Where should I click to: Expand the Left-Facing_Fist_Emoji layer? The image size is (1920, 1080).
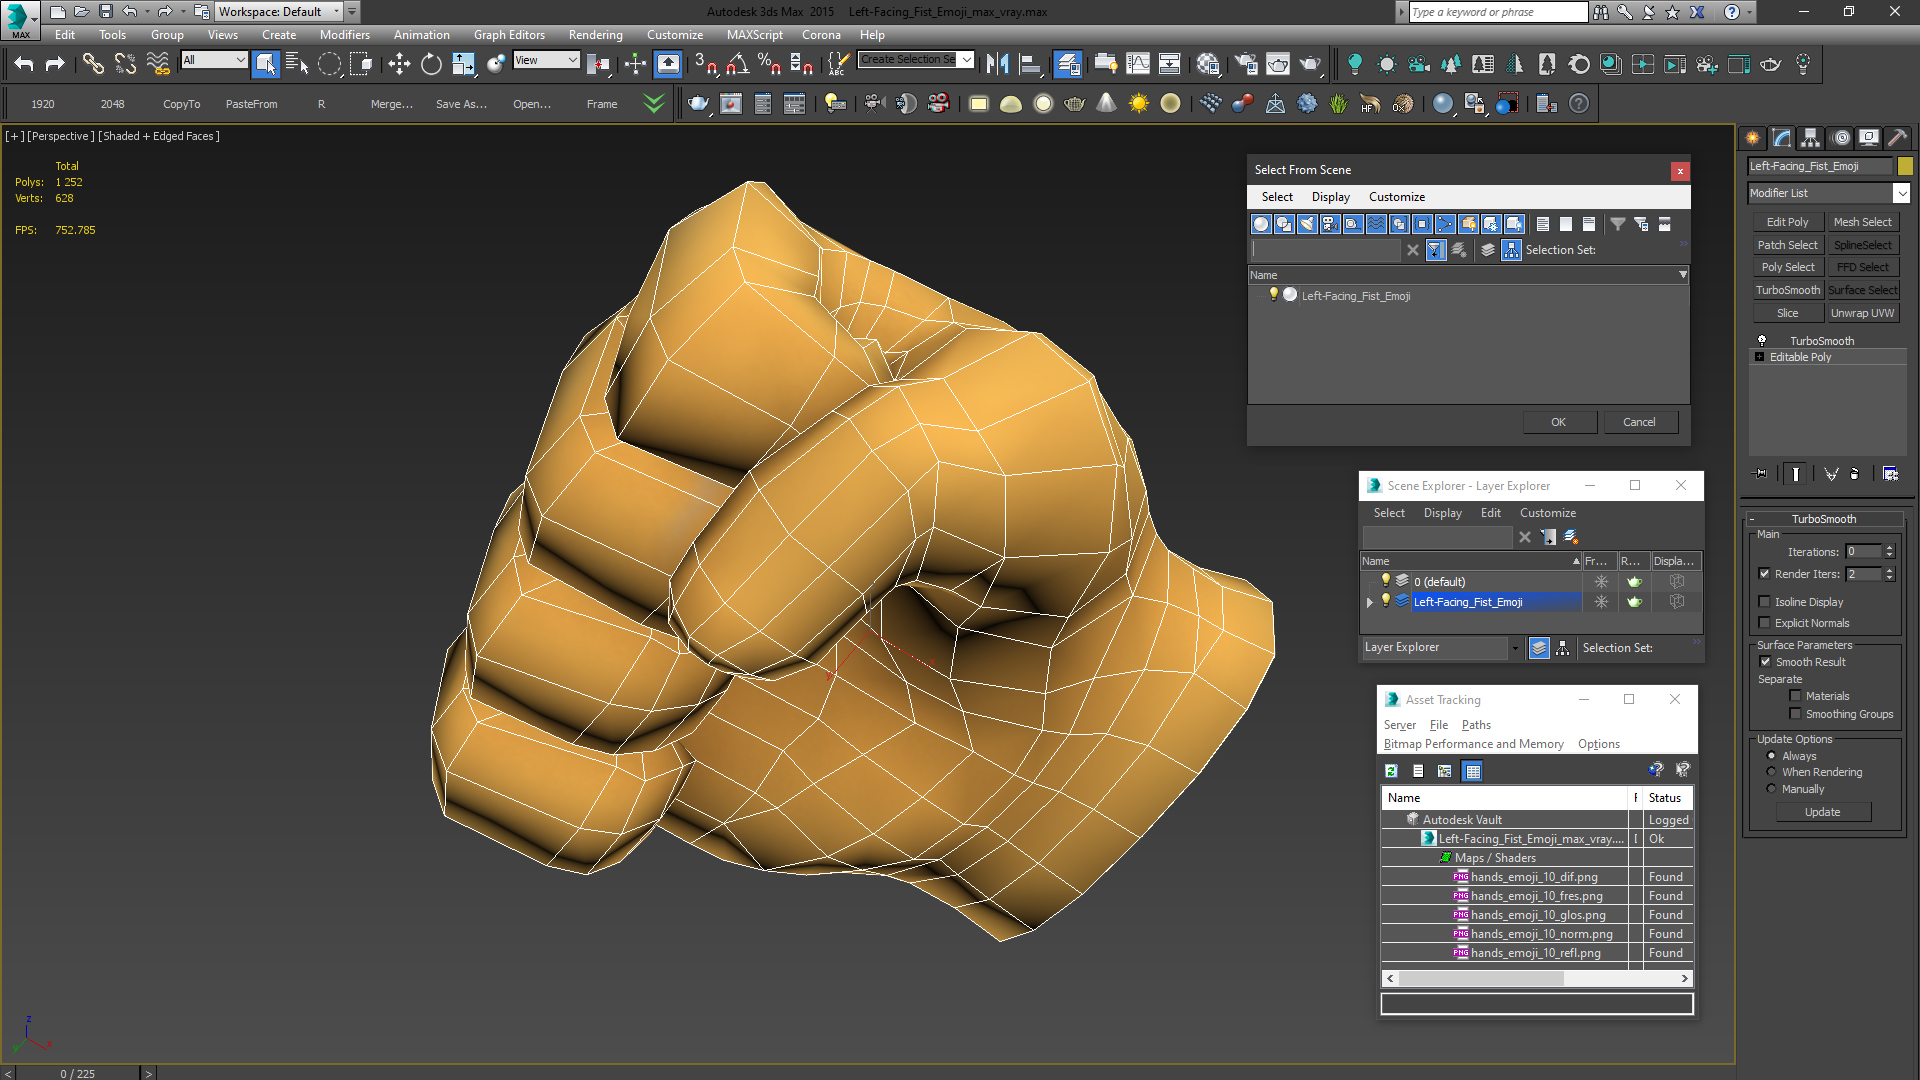coord(1370,602)
